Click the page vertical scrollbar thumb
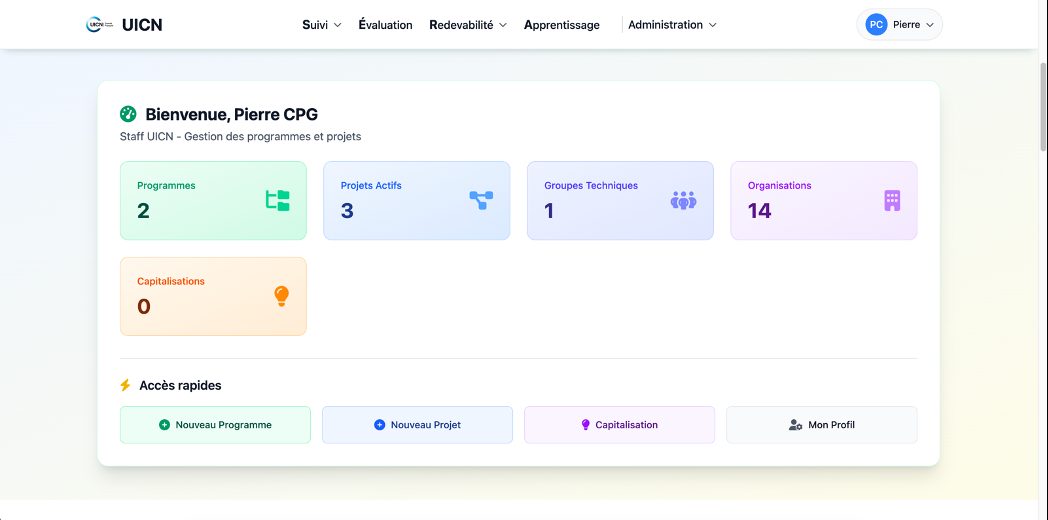The height and width of the screenshot is (520, 1048). click(x=1043, y=107)
